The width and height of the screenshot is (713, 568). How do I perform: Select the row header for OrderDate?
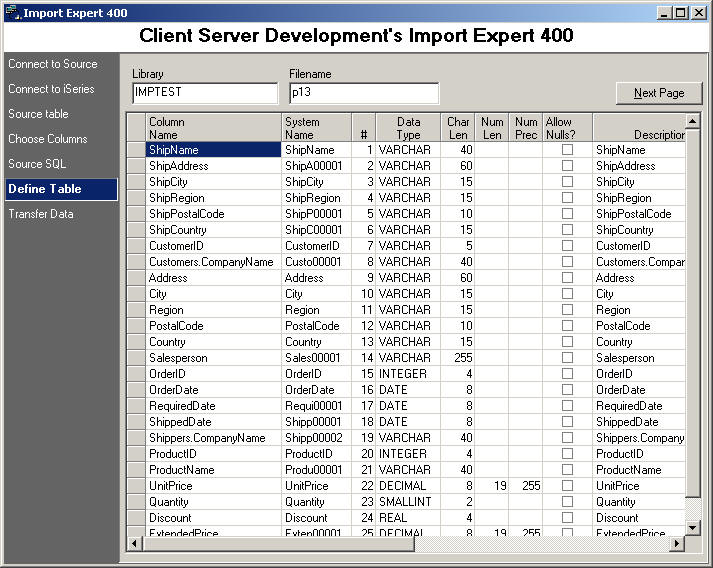click(136, 390)
